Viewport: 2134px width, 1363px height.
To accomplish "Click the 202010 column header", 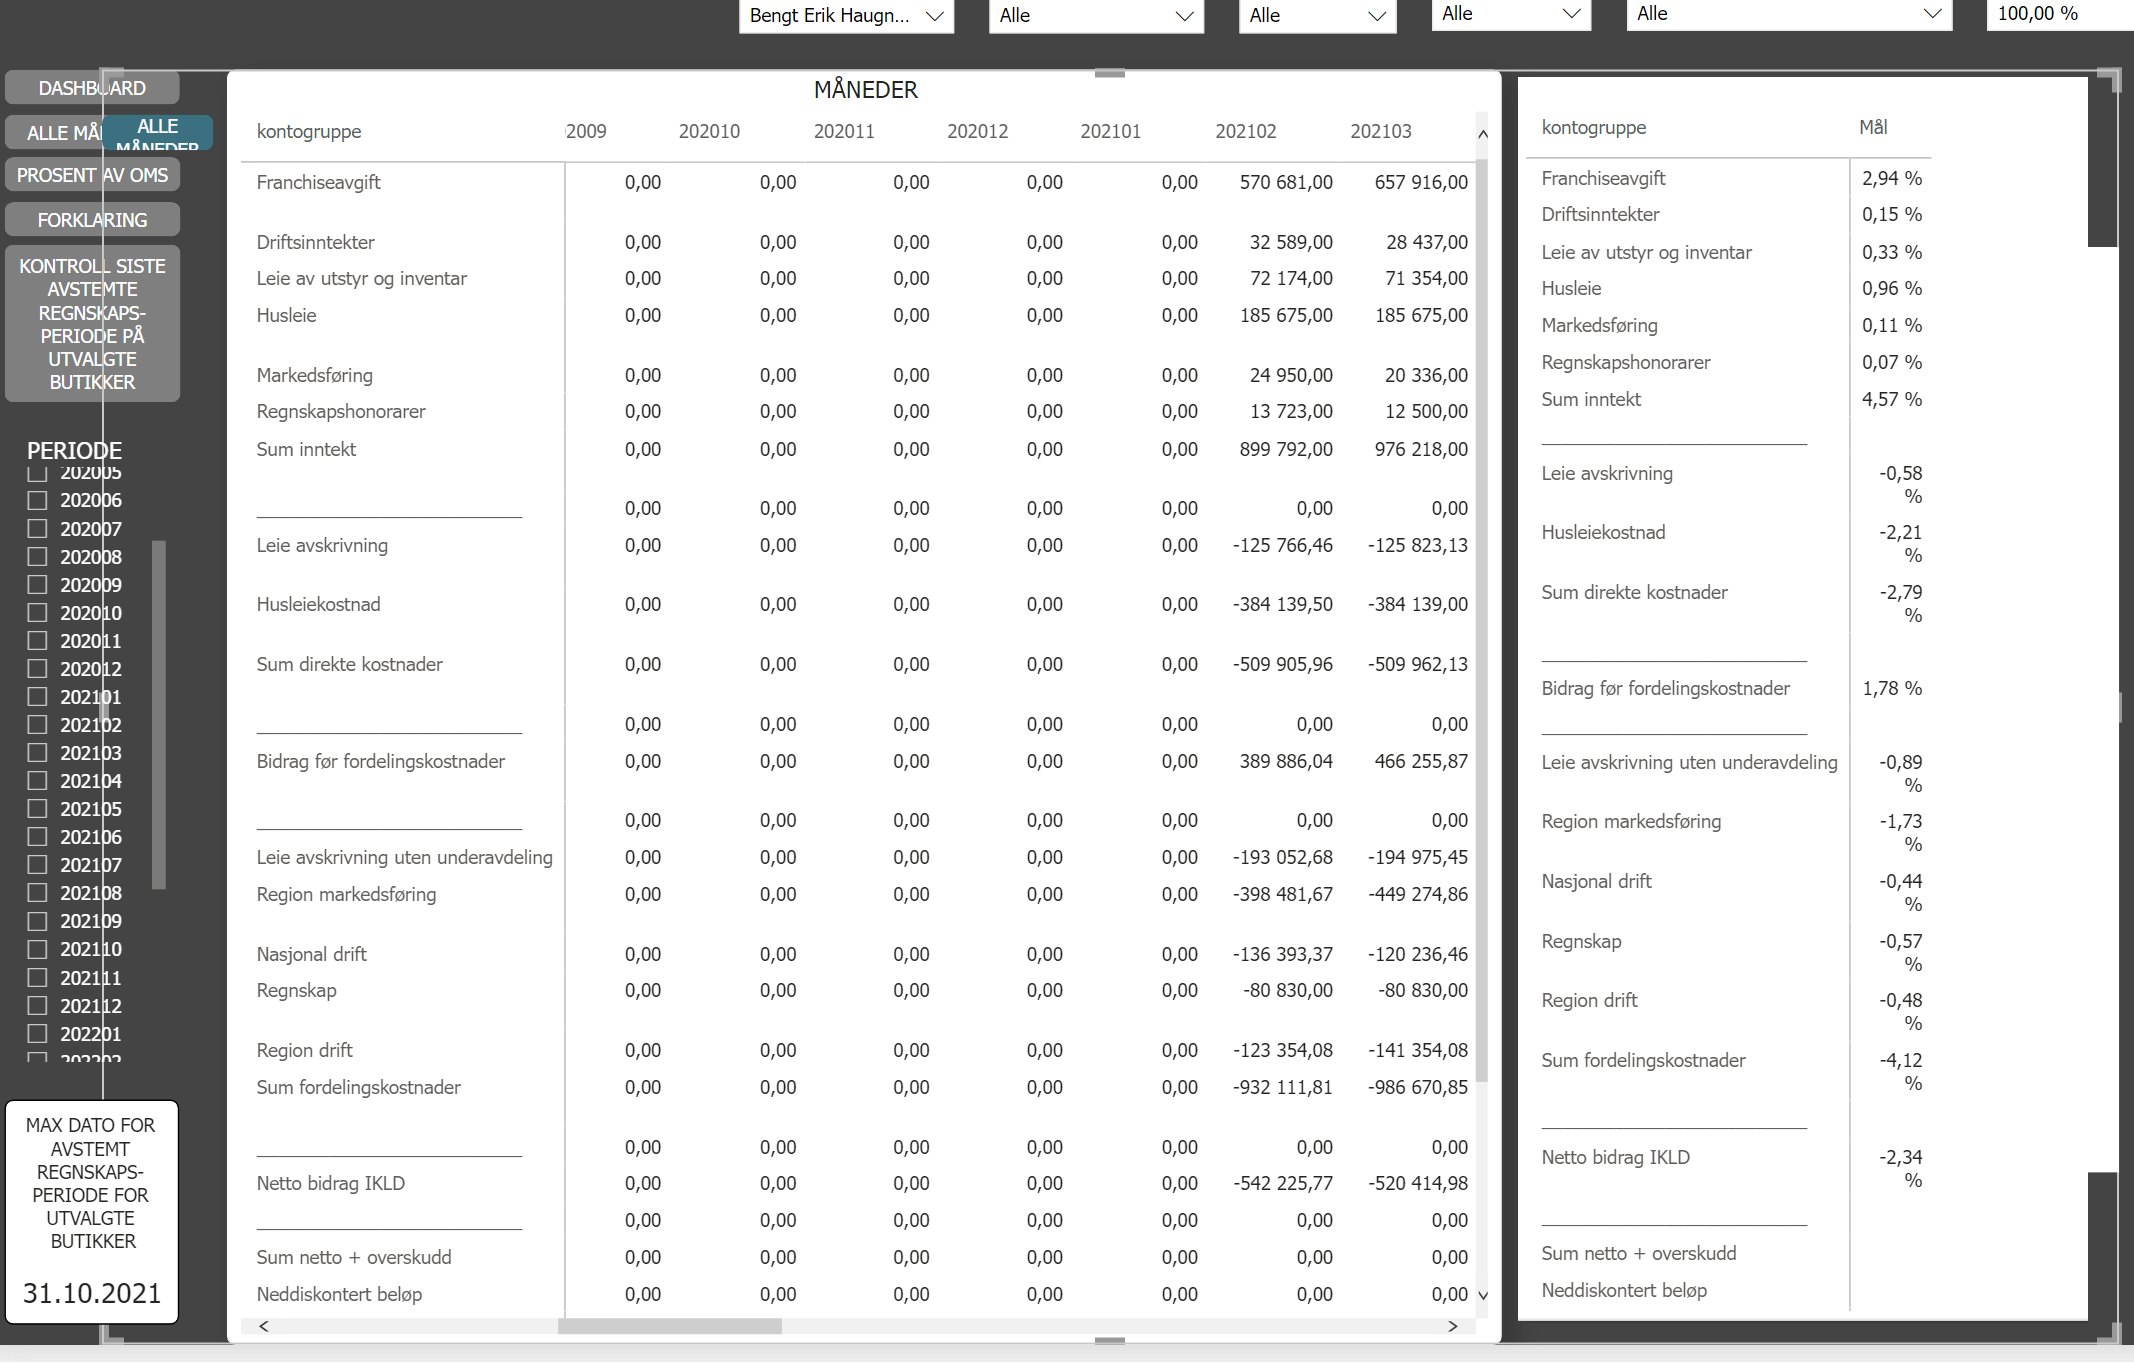I will [709, 131].
